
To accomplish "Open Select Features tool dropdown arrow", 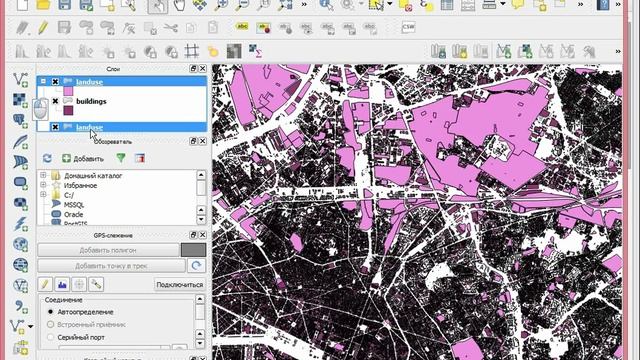I will [390, 4].
